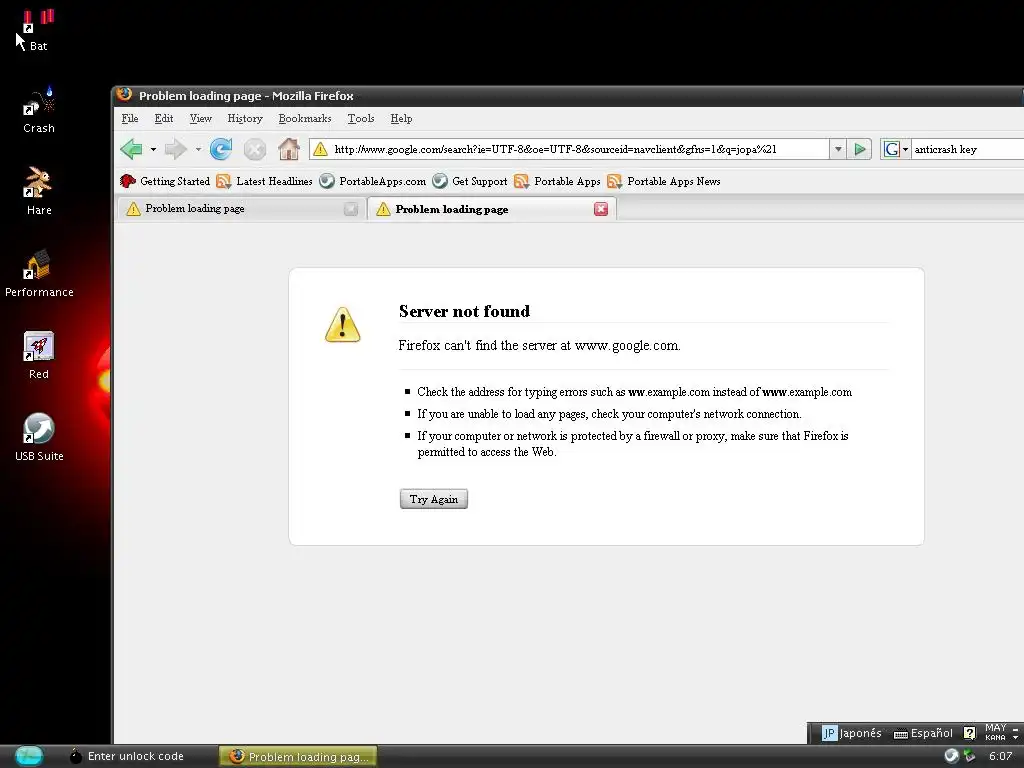The width and height of the screenshot is (1024, 768).
Task: Launch the Red rocket shortcut
Action: coord(39,355)
